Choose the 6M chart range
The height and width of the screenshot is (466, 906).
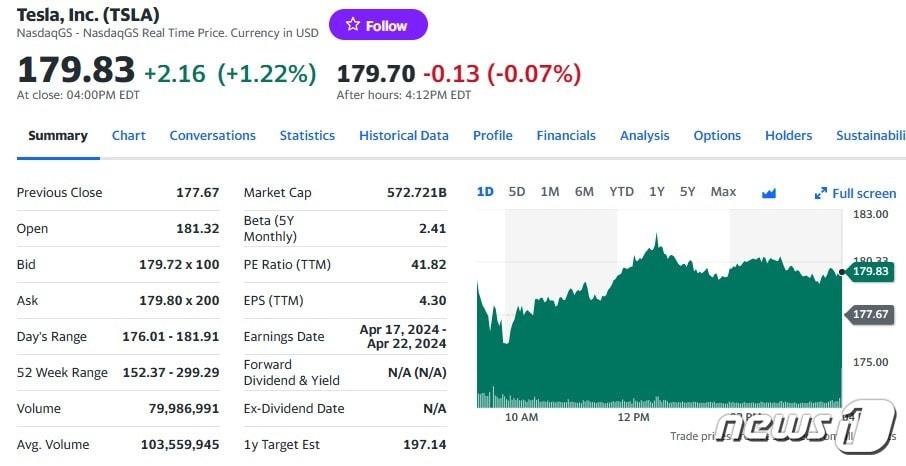point(584,192)
